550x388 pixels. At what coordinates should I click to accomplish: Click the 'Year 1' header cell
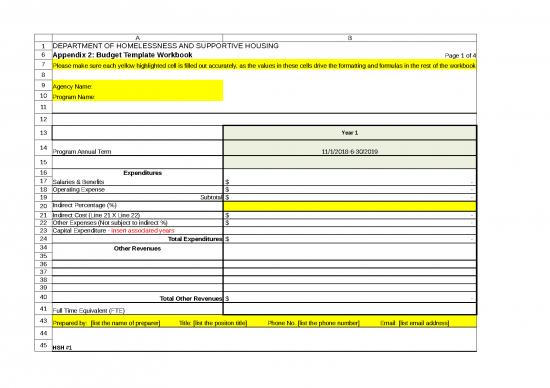coord(350,133)
